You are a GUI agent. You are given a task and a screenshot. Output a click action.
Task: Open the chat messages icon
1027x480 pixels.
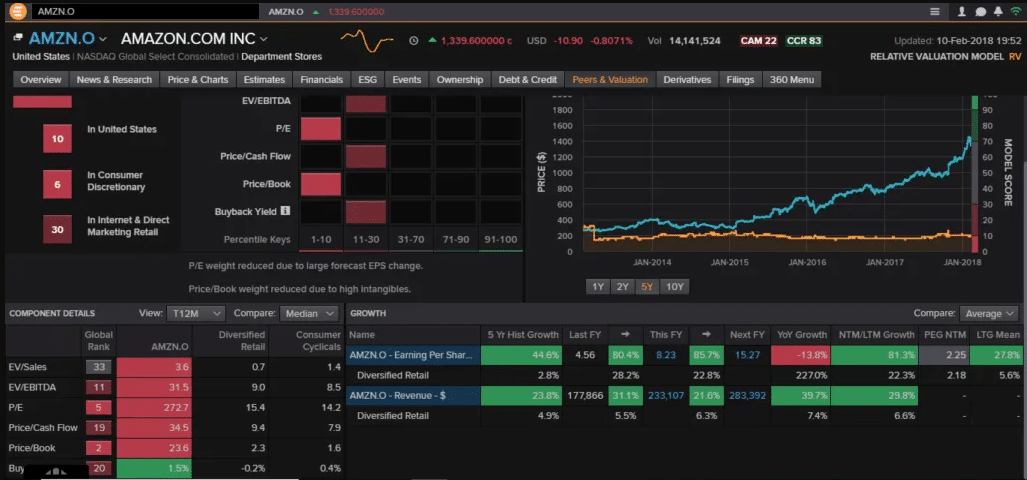click(x=980, y=12)
